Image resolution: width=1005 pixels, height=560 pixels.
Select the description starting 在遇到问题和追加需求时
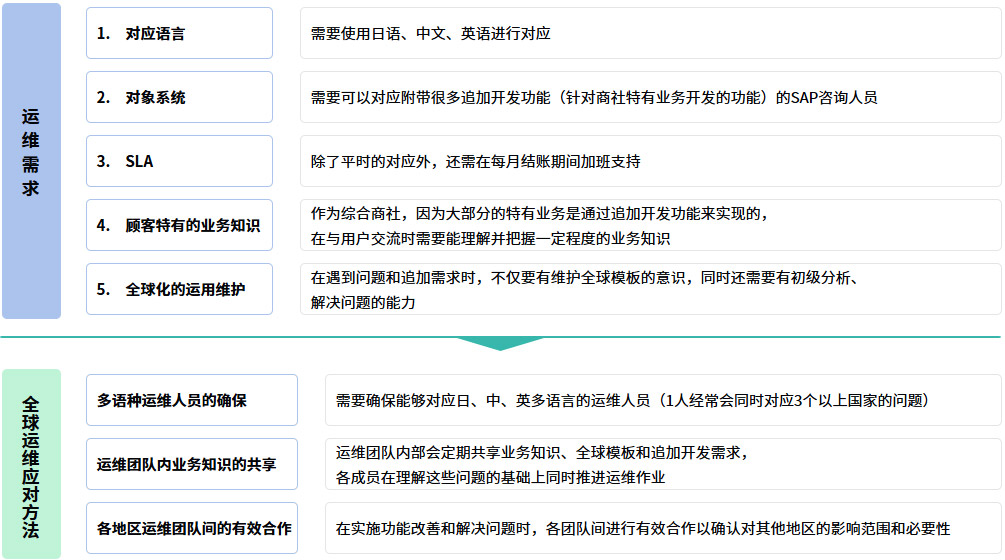pos(650,289)
